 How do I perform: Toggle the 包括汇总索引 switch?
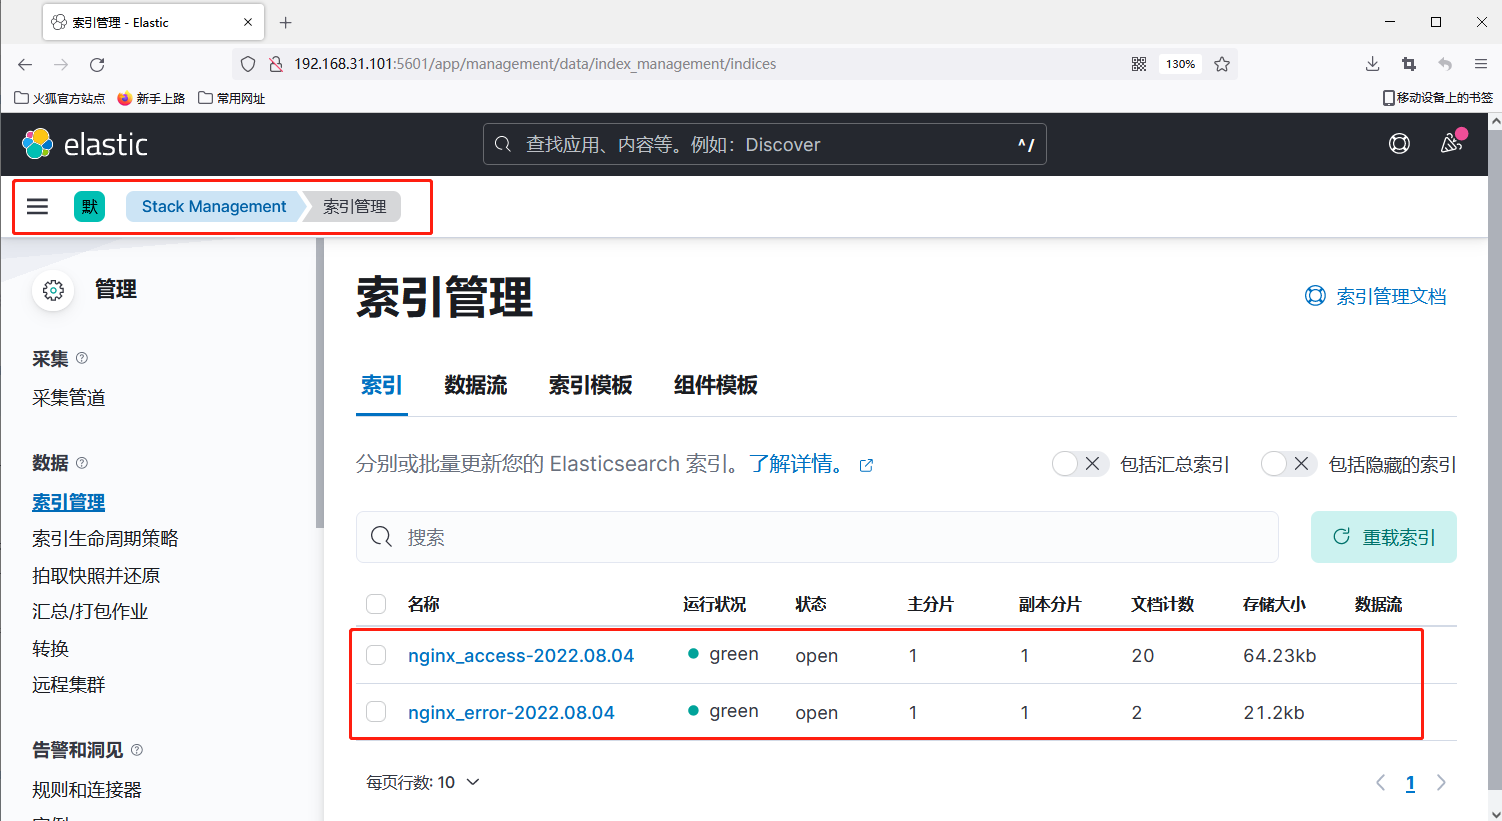[x=1079, y=464]
